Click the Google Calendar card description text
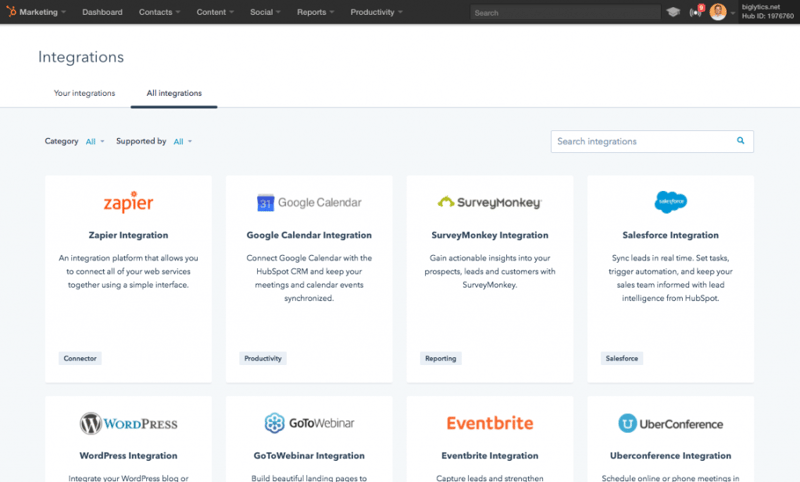 (x=309, y=278)
